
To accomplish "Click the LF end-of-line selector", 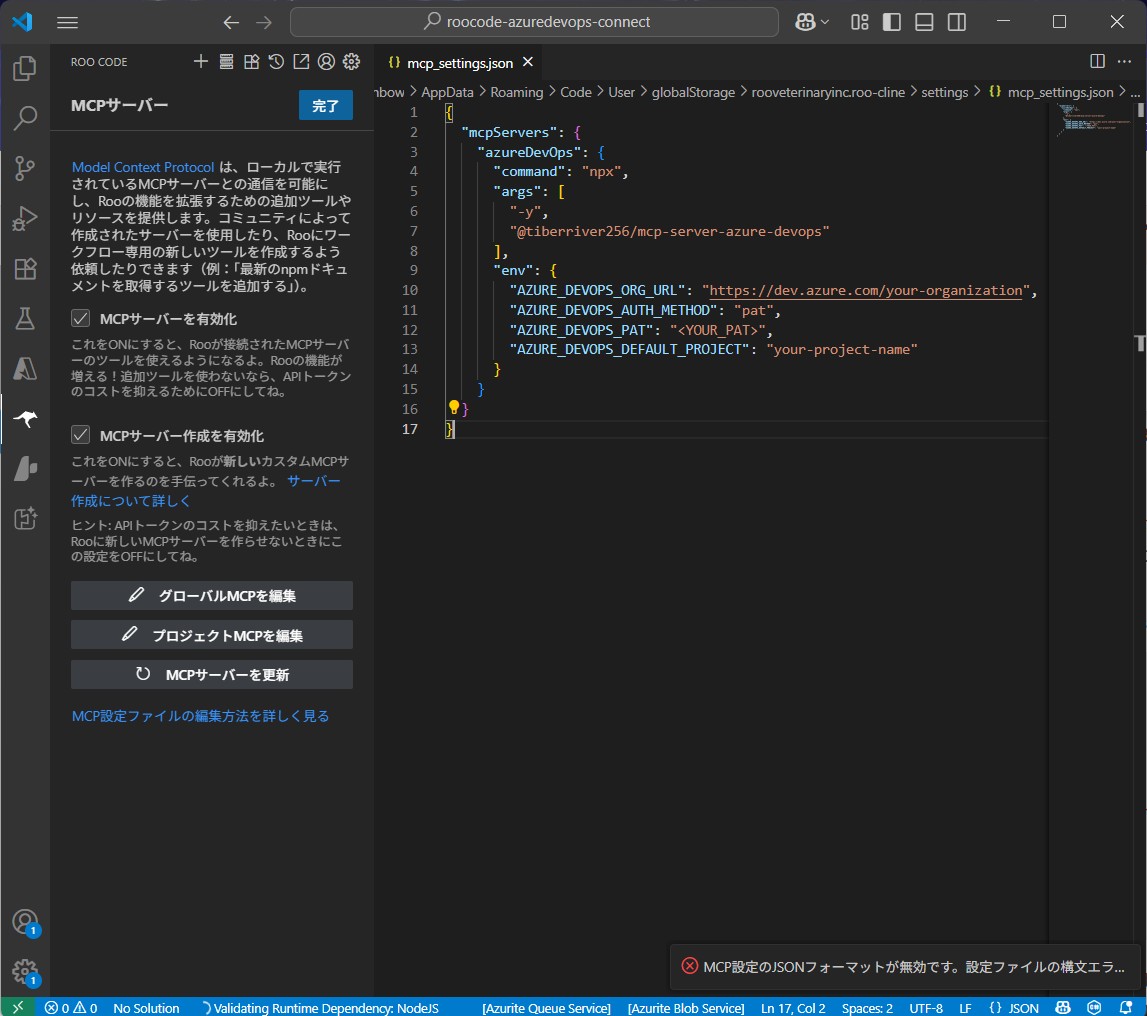I will (965, 1007).
